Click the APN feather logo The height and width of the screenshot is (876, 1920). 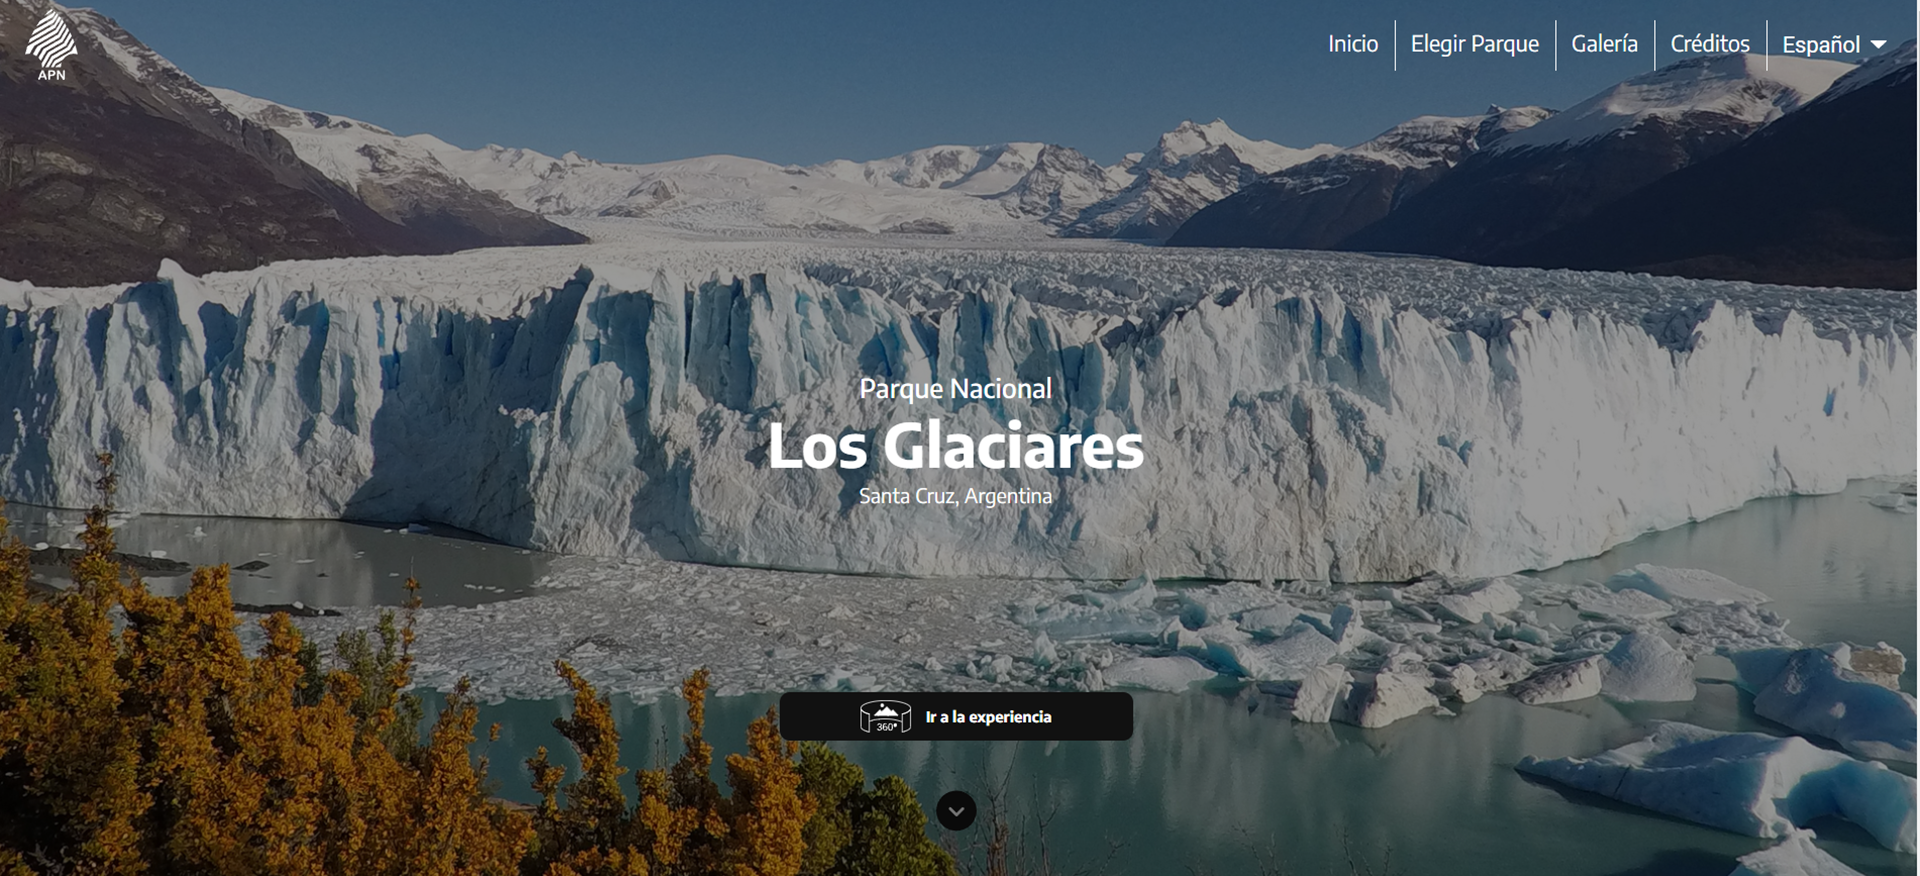pyautogui.click(x=51, y=38)
